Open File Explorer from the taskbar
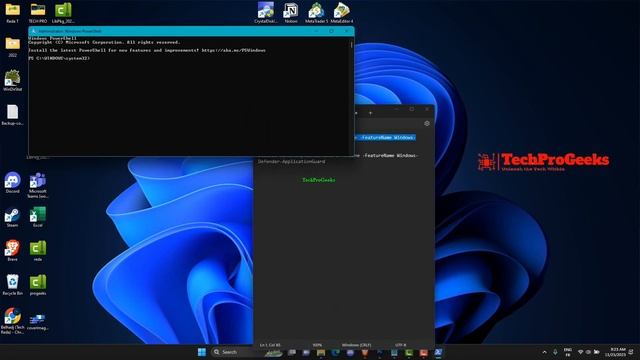This screenshot has width=640, height=360. point(321,352)
